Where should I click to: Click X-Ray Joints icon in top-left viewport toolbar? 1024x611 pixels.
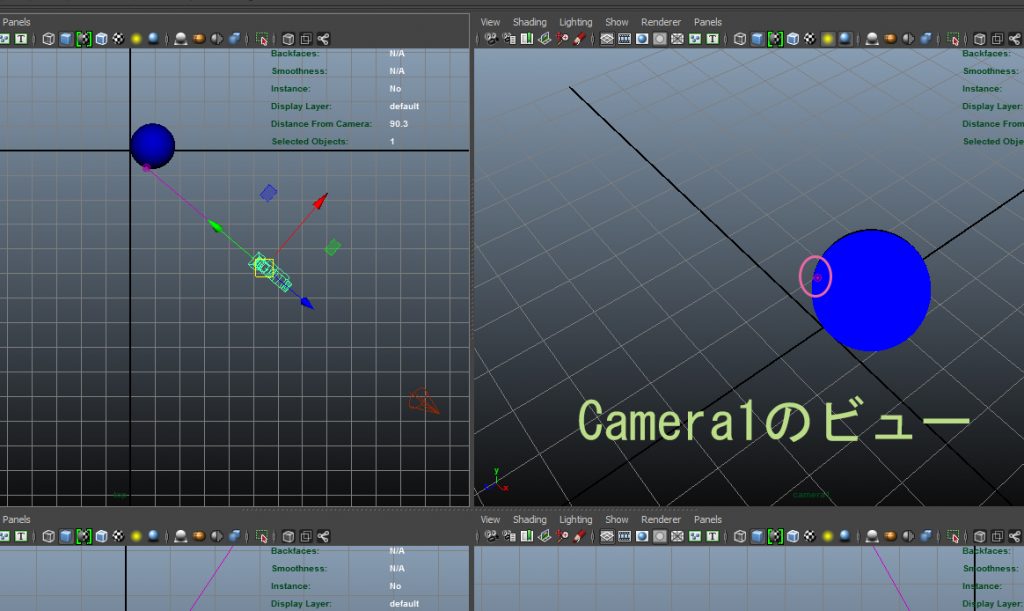[x=323, y=39]
